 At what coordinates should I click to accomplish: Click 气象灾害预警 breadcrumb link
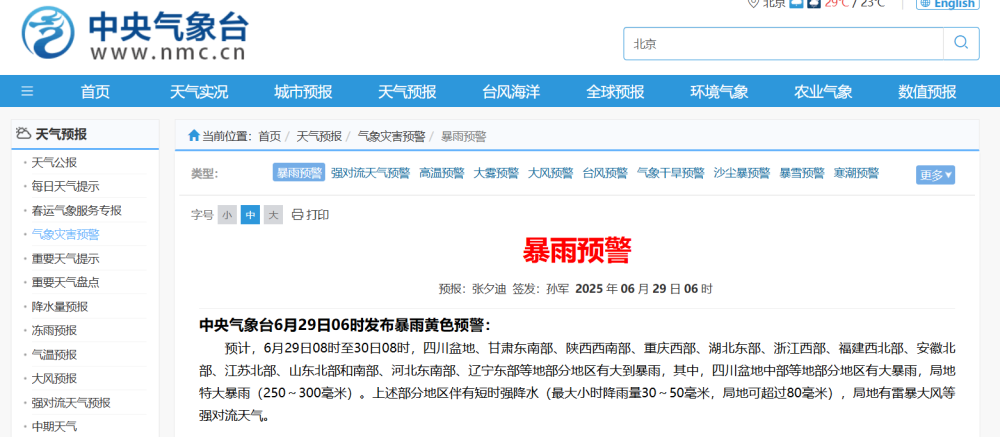(391, 136)
